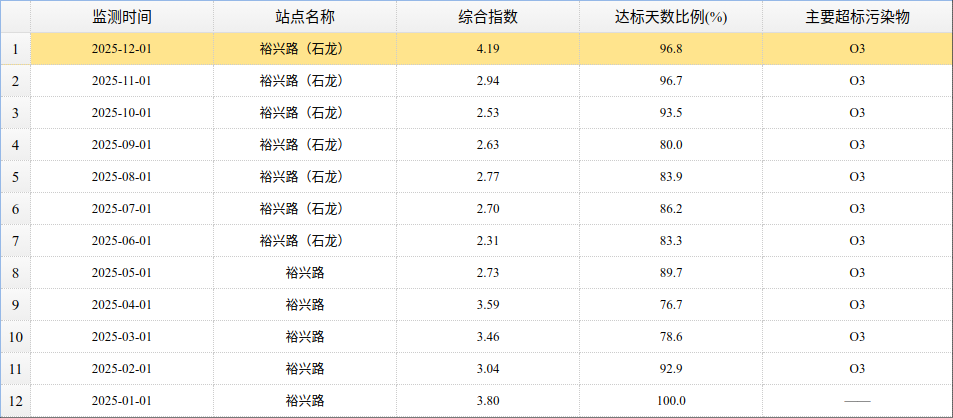953x418 pixels.
Task: Select the composite index value 4.19
Action: tap(488, 49)
